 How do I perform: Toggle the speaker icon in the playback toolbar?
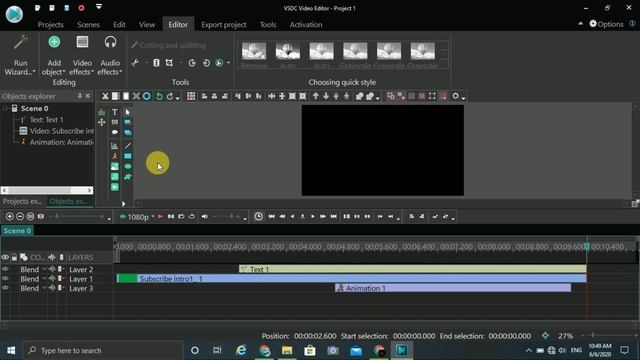click(x=204, y=216)
